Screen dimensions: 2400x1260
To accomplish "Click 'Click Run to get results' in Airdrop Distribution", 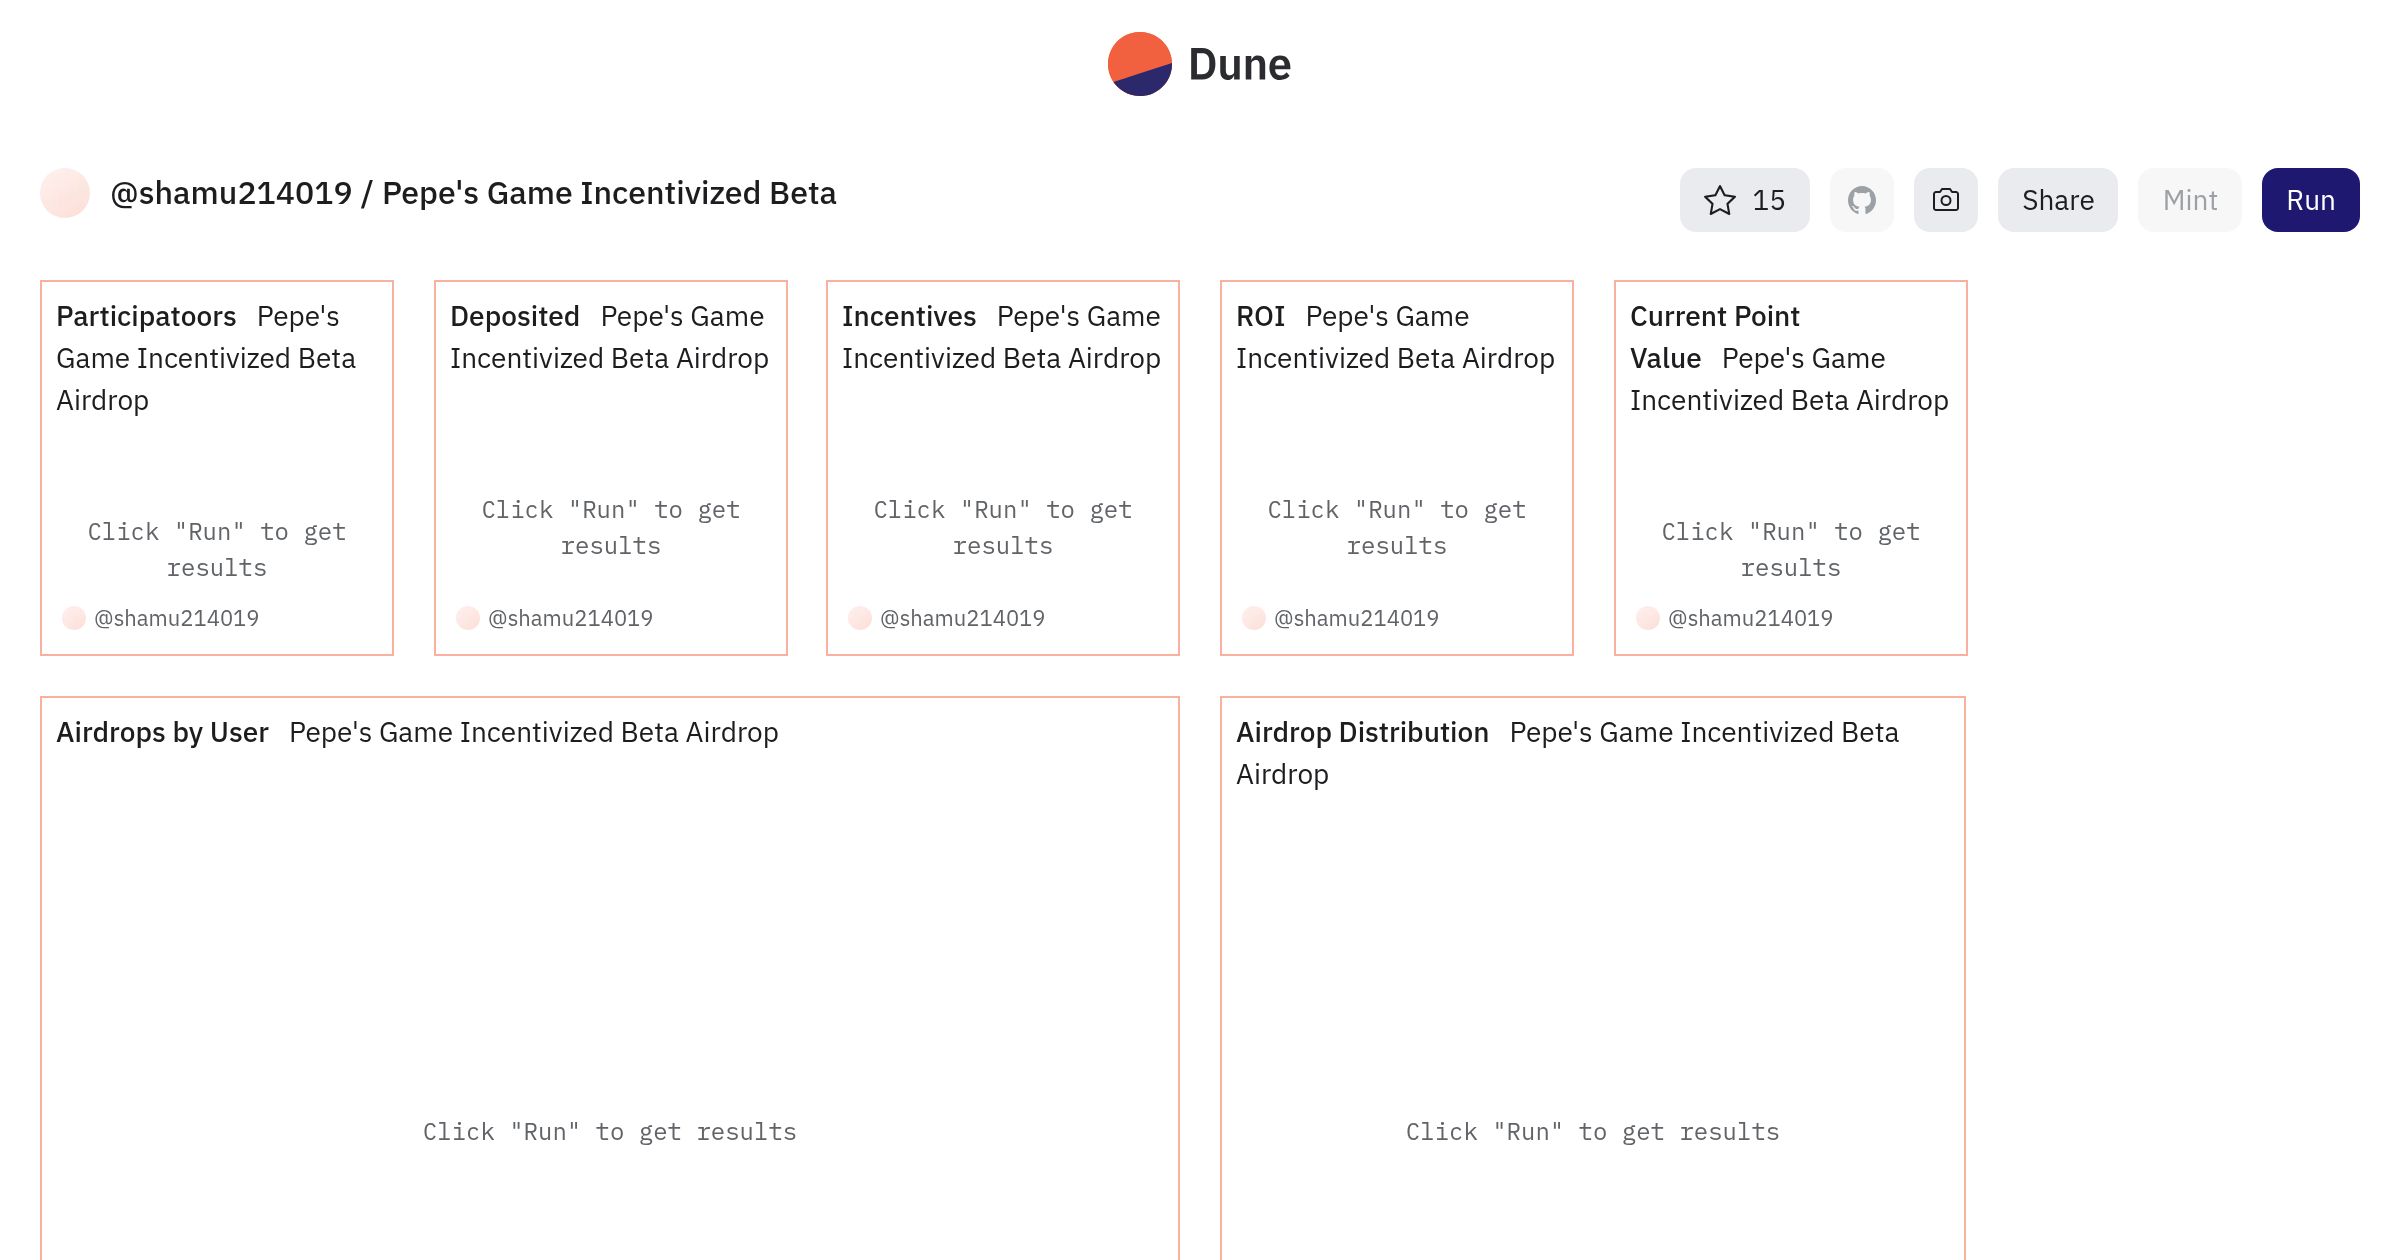I will tap(1593, 1132).
